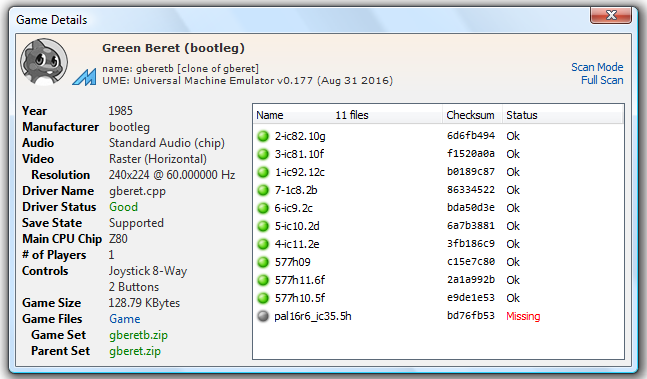Click the green status dot for 577h09
Image resolution: width=647 pixels, height=379 pixels.
(263, 262)
